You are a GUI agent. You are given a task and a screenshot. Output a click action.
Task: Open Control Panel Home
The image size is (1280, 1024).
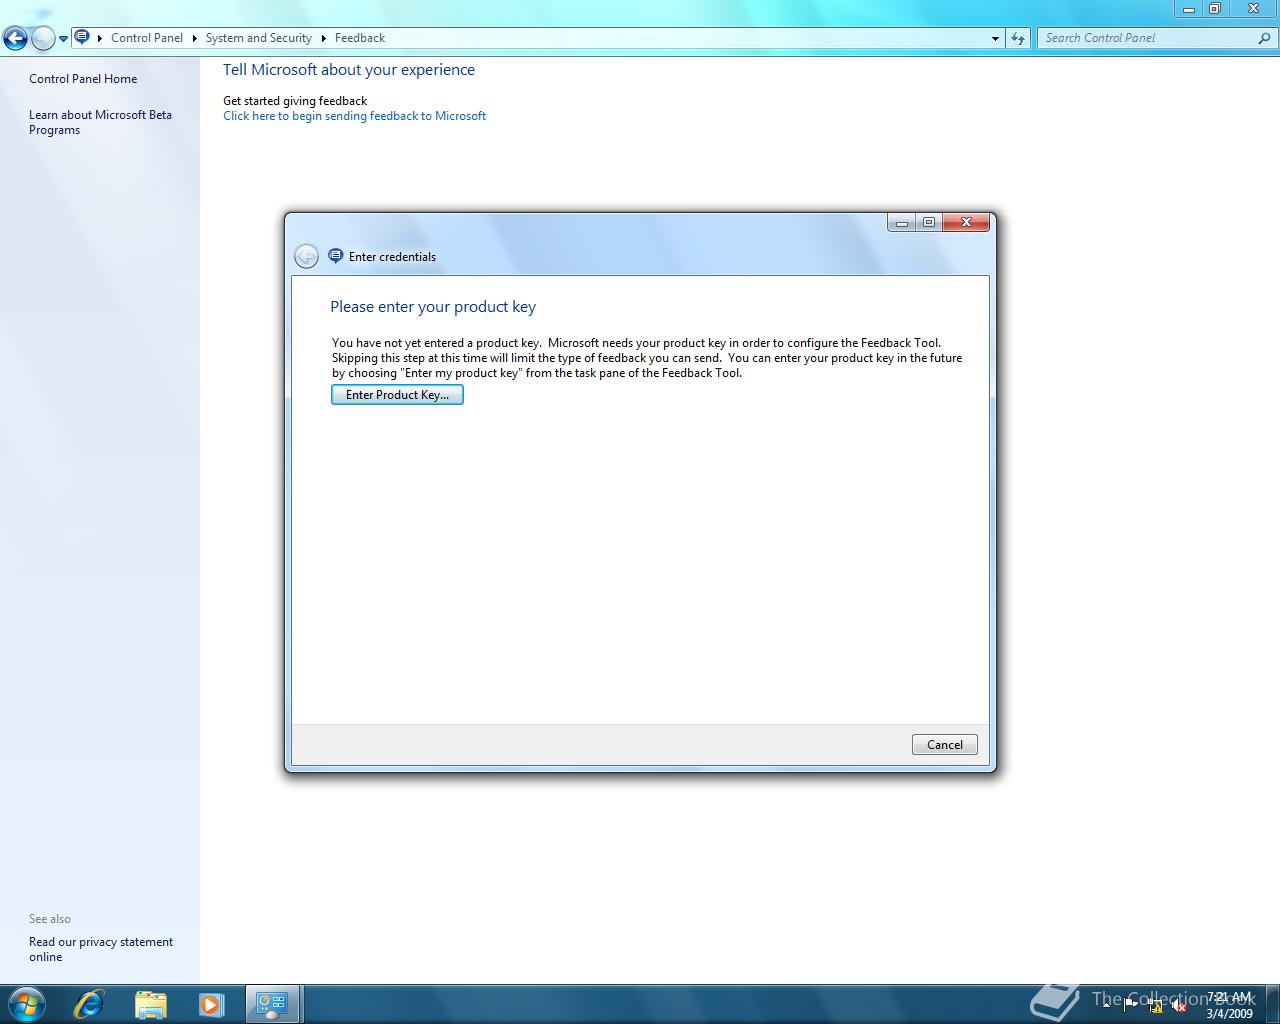click(83, 79)
